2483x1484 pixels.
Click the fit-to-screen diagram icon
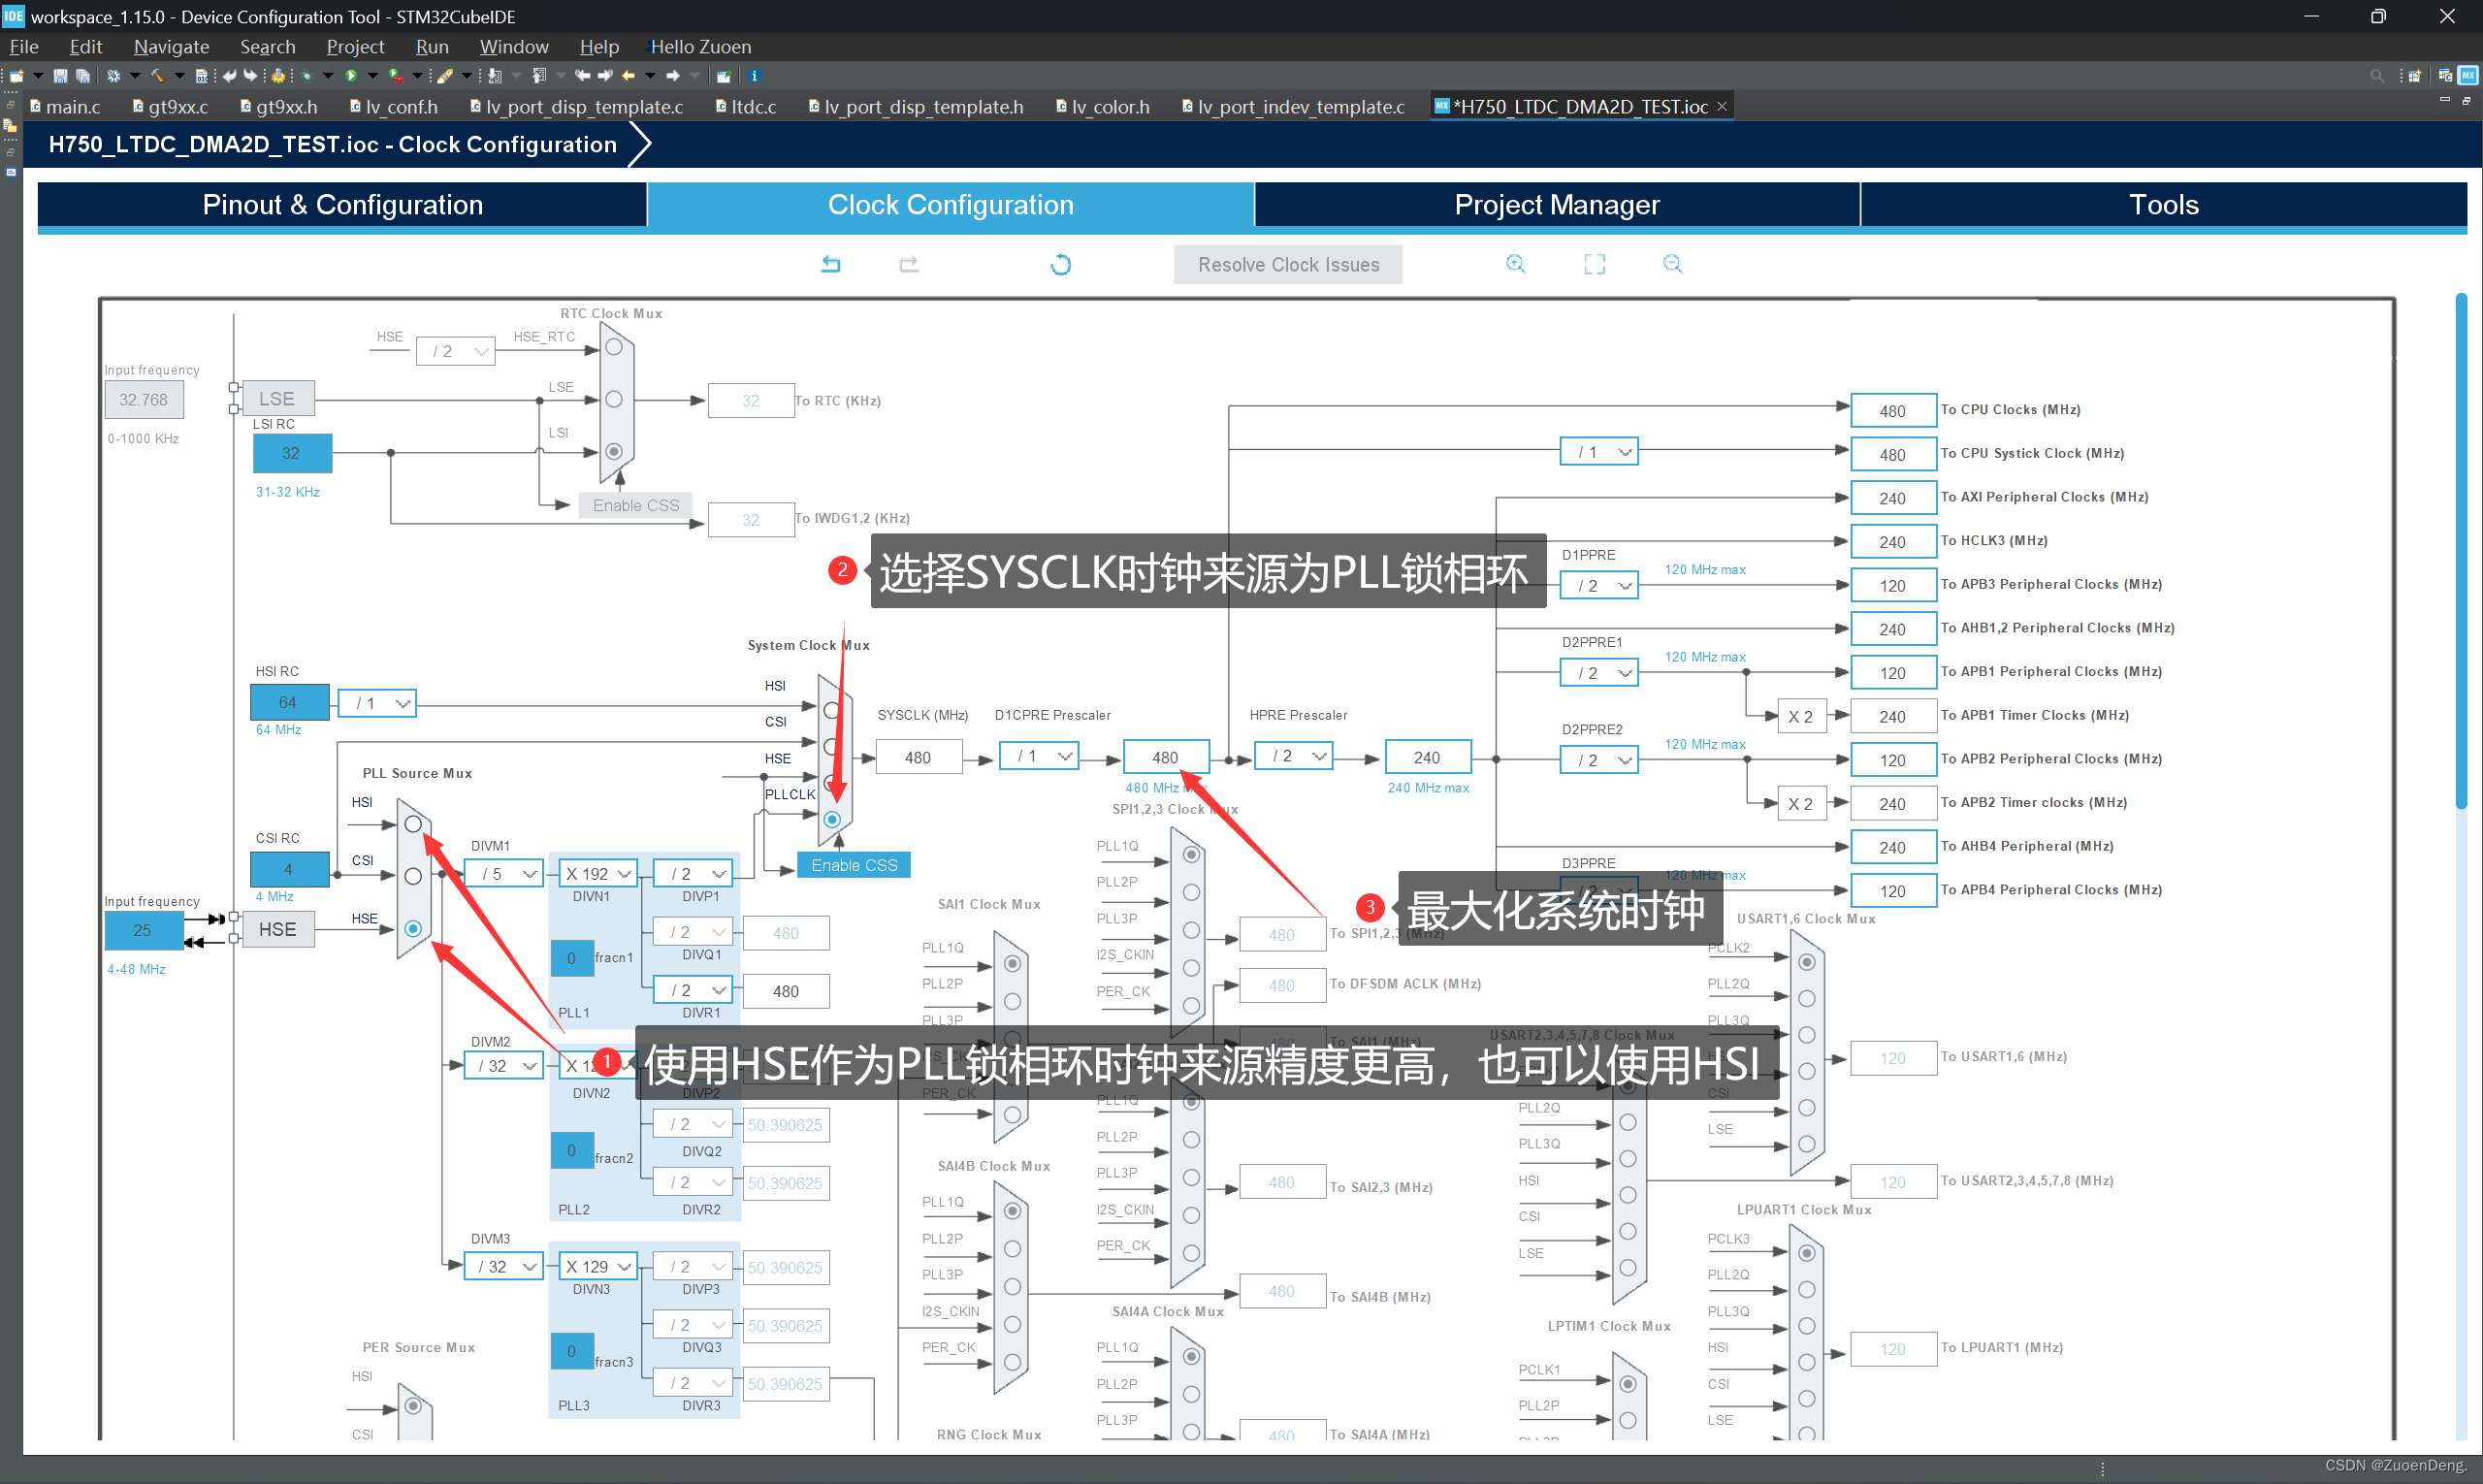click(1595, 264)
